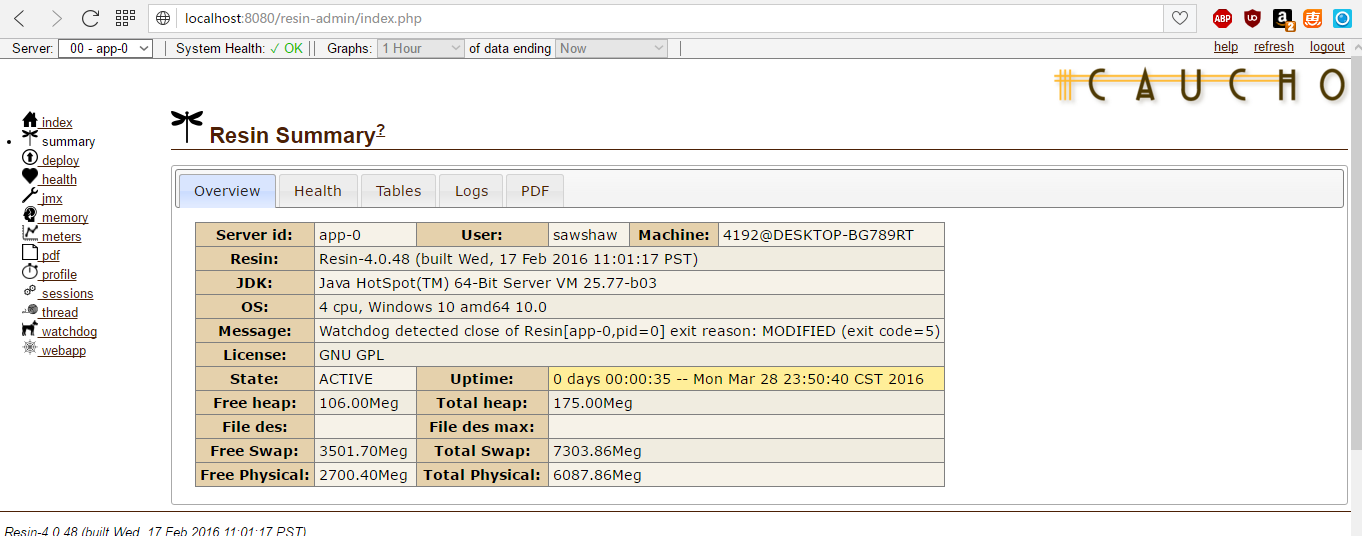Click the stopwatch icon beside profile
This screenshot has height=536, width=1362.
pos(30,272)
